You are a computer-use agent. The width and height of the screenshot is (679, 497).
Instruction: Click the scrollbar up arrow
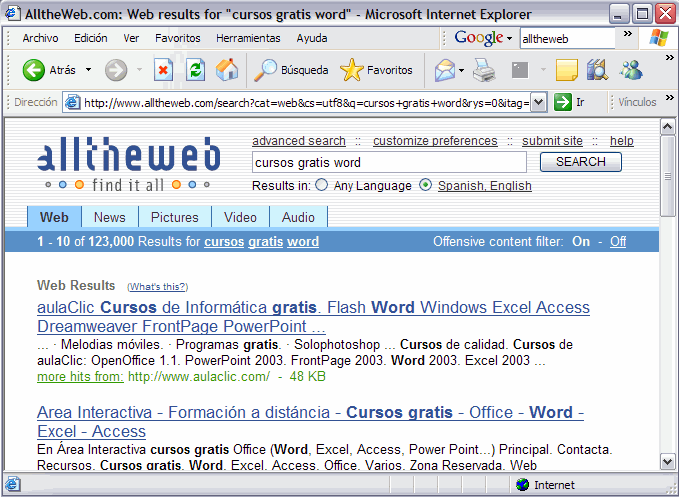667,127
